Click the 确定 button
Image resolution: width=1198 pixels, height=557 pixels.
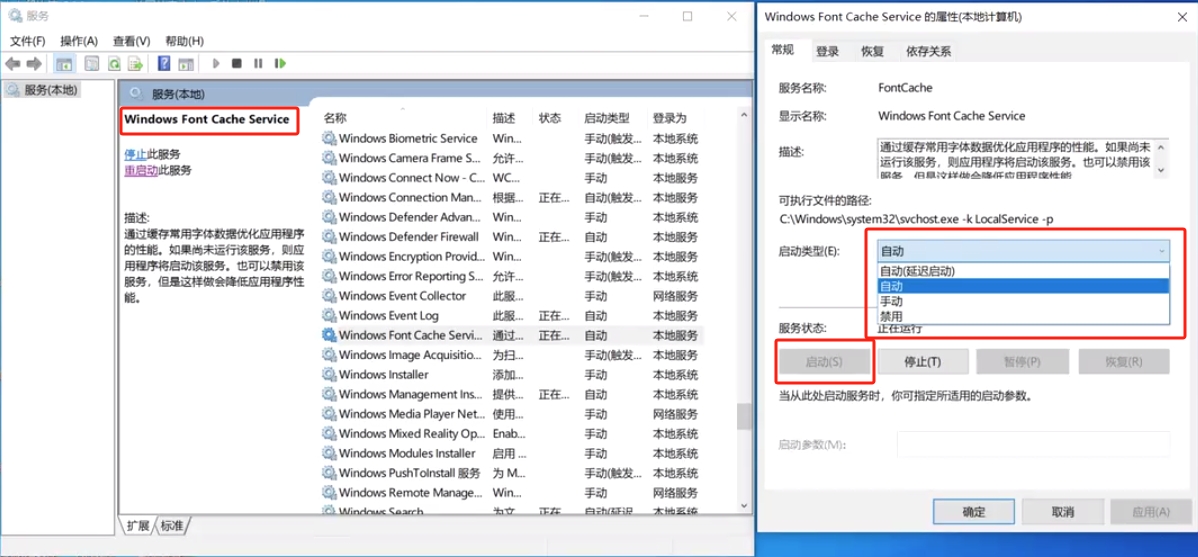pyautogui.click(x=974, y=512)
